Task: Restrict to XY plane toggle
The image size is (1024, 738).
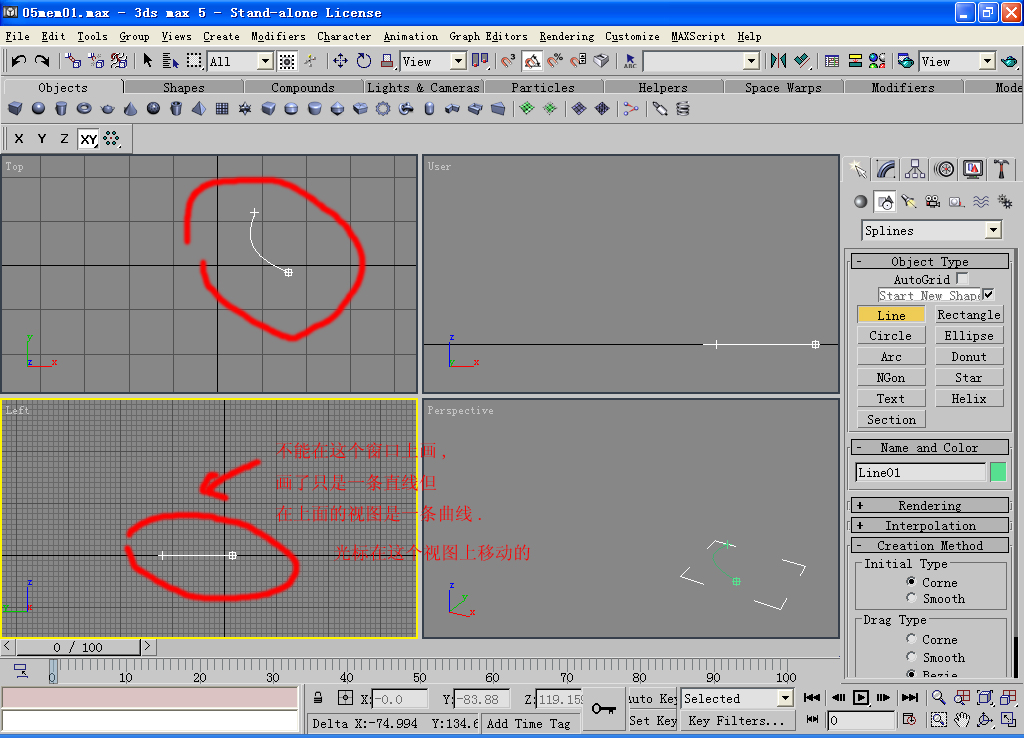Action: 88,138
